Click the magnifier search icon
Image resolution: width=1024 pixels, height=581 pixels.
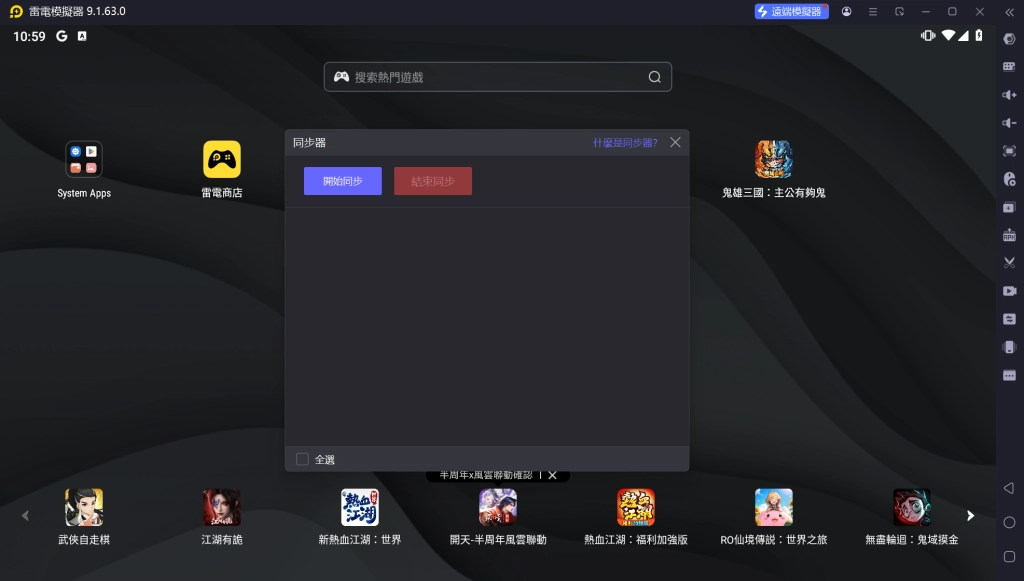coord(654,77)
